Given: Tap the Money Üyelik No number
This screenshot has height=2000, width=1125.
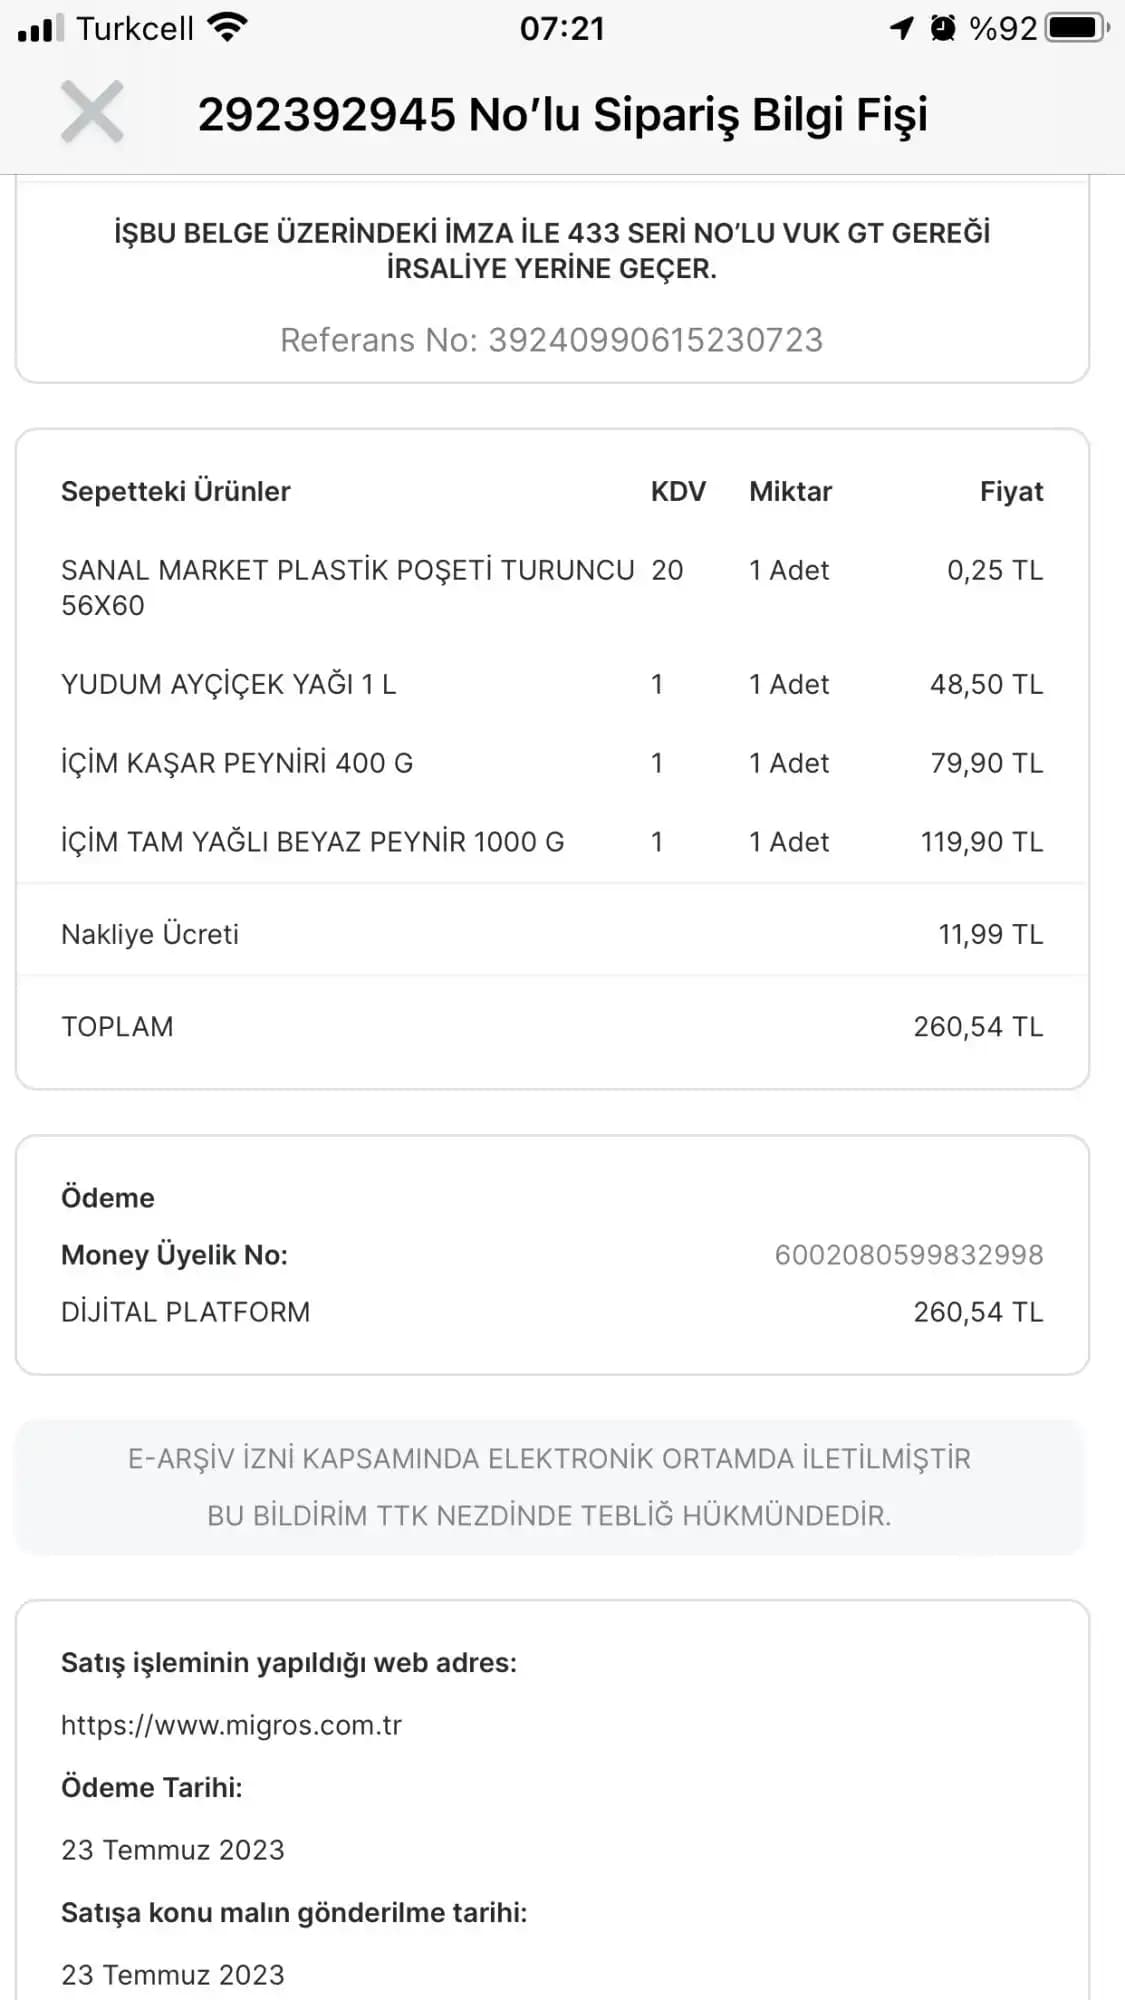Looking at the screenshot, I should 908,1255.
